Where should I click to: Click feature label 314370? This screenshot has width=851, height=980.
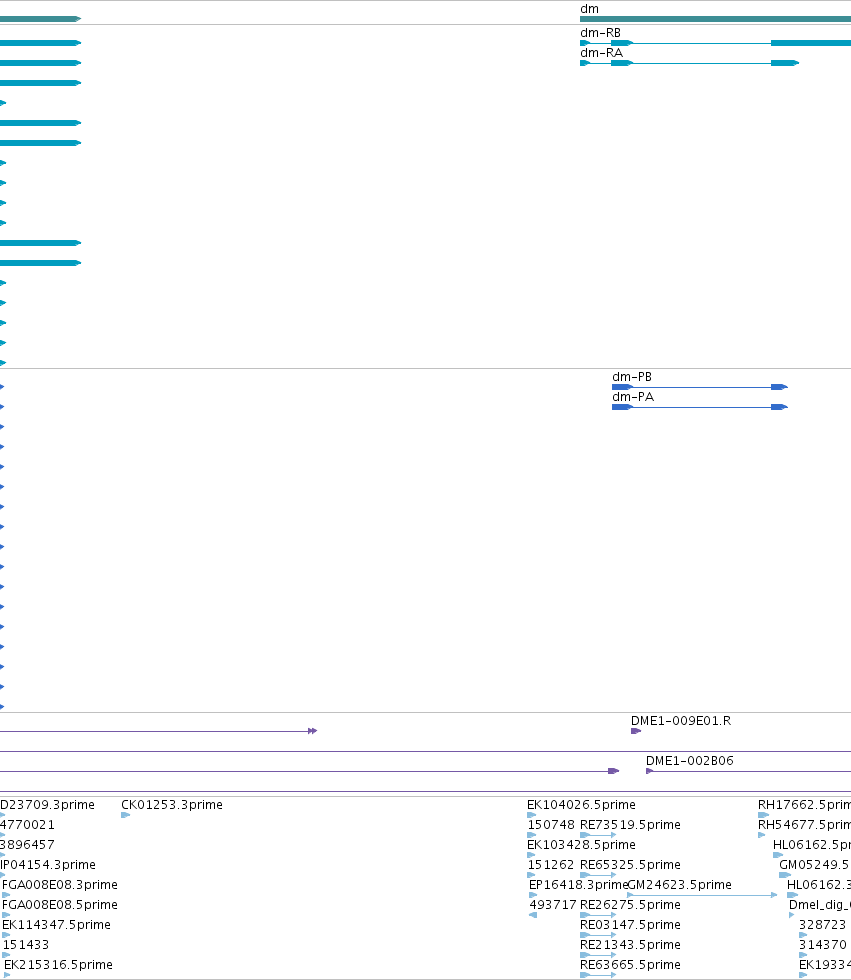click(x=822, y=945)
